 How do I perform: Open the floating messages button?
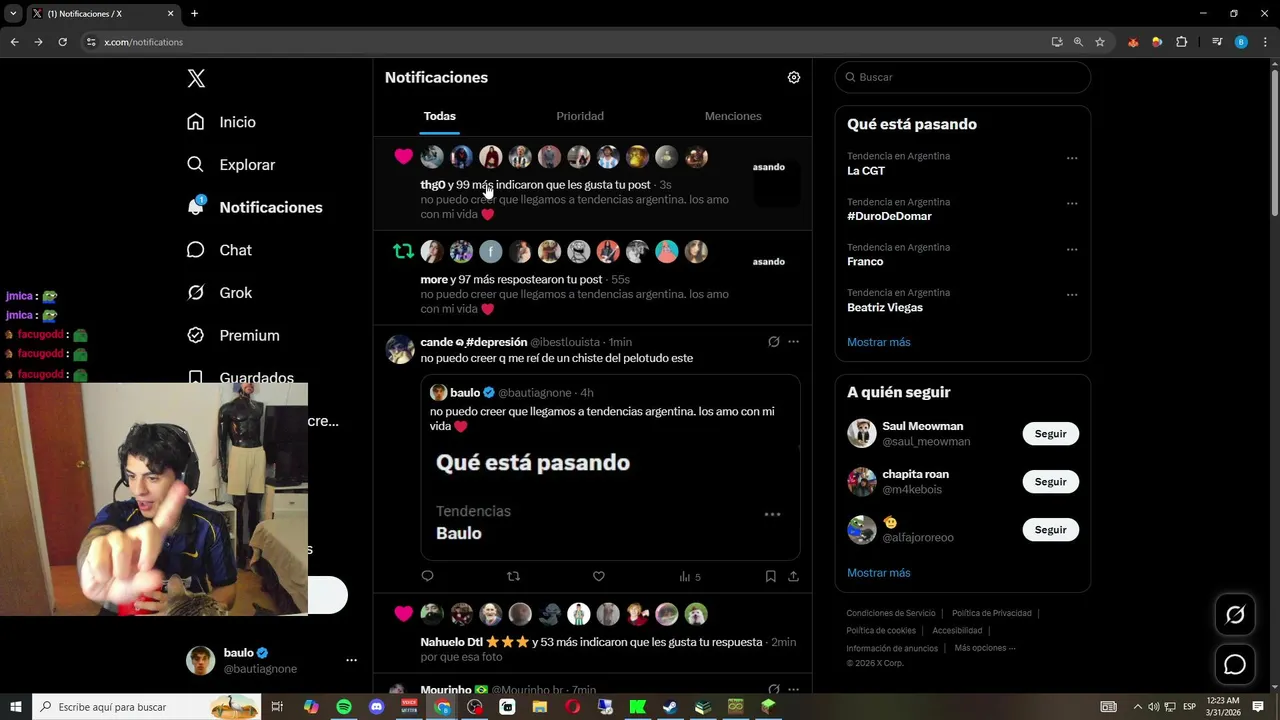(x=1235, y=665)
